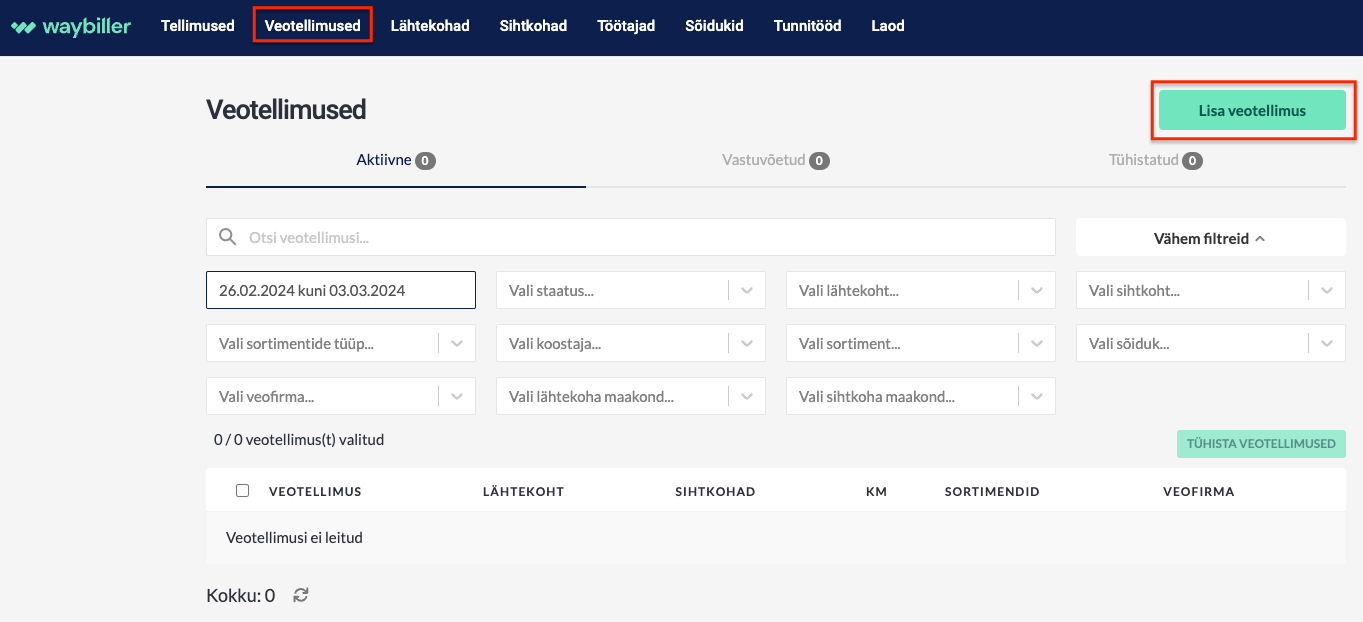Switch to the Vastuvõetud tab
The height and width of the screenshot is (622, 1363).
(776, 160)
